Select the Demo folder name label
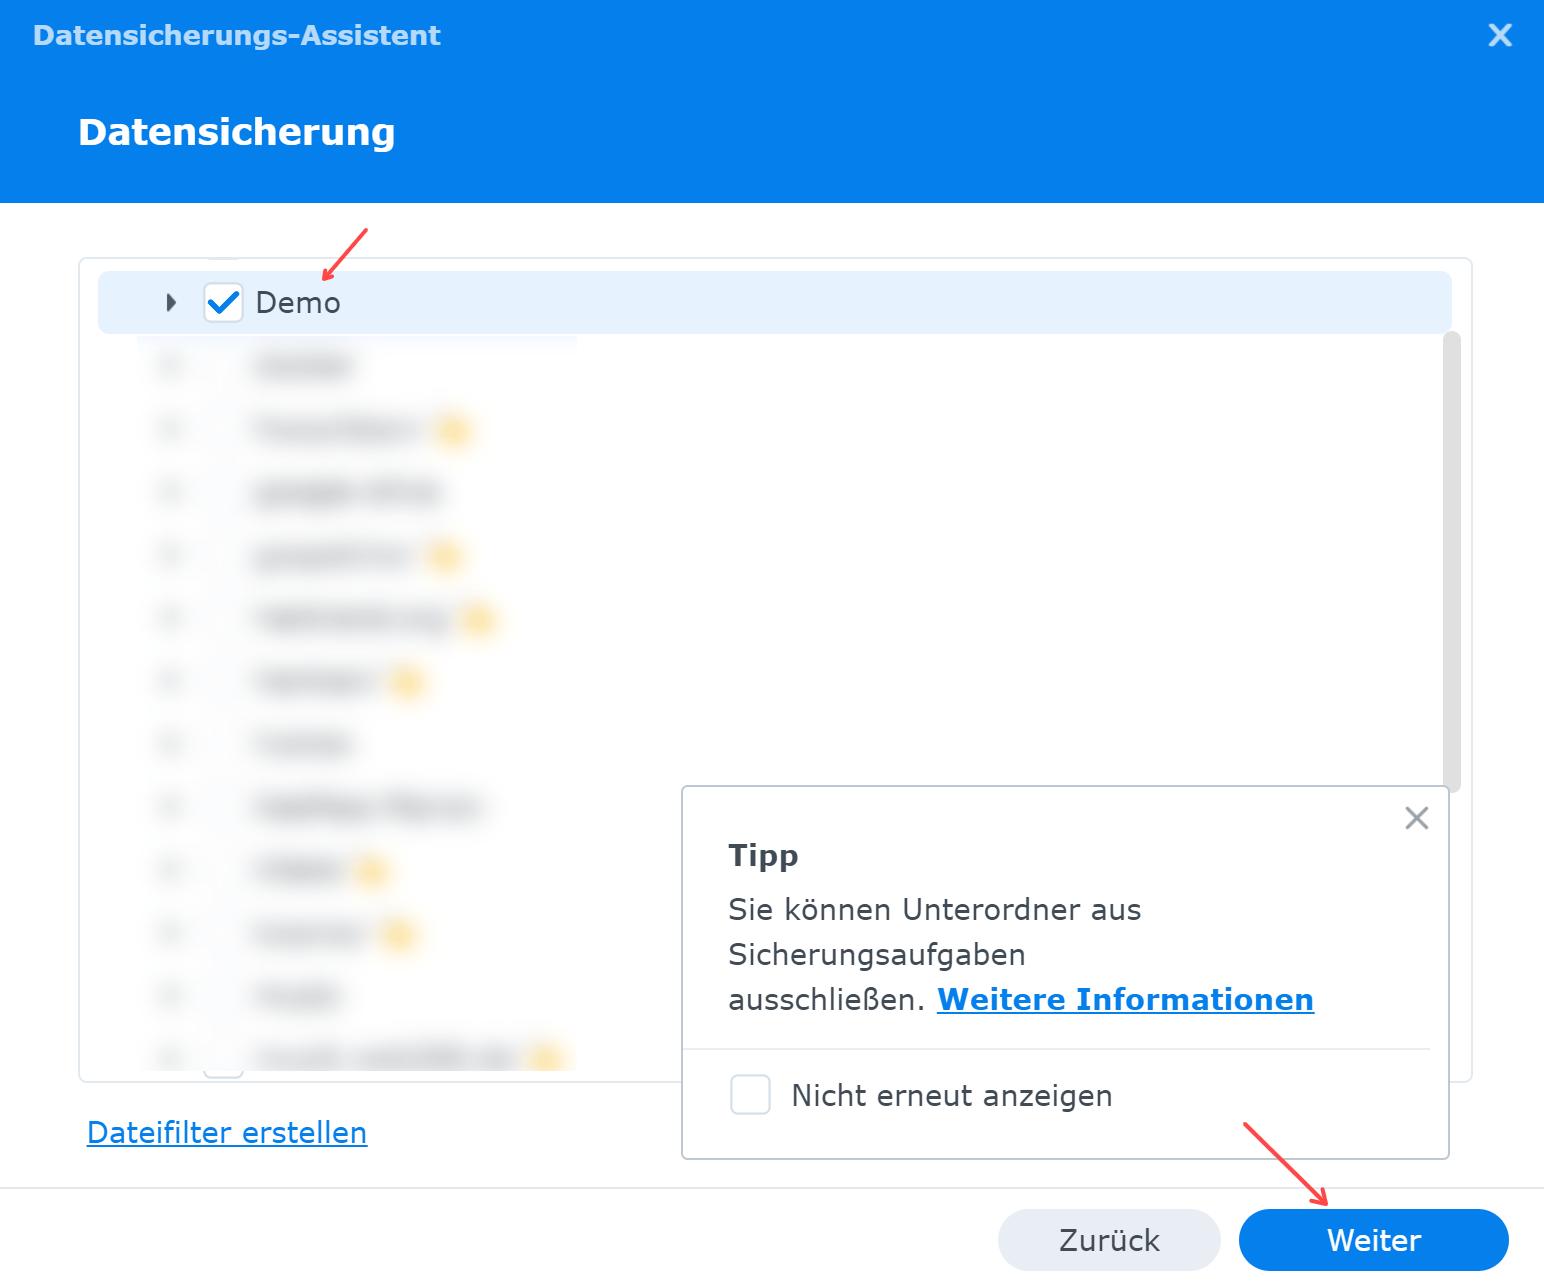 coord(298,303)
